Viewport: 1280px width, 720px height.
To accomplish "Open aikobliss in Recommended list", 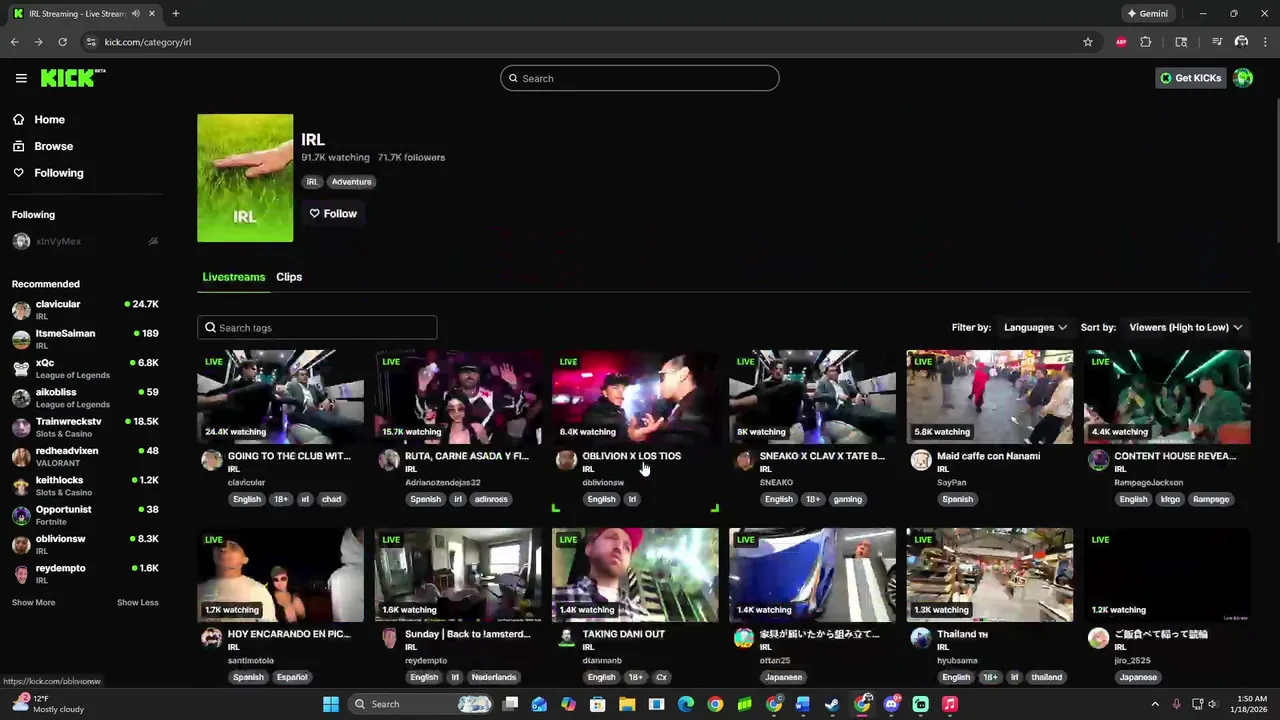I will pyautogui.click(x=85, y=398).
